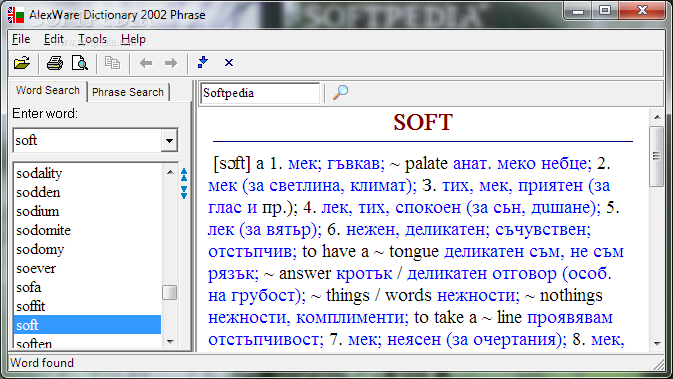The height and width of the screenshot is (379, 673).
Task: Select highlighted 'soft' in the word list
Action: point(88,325)
